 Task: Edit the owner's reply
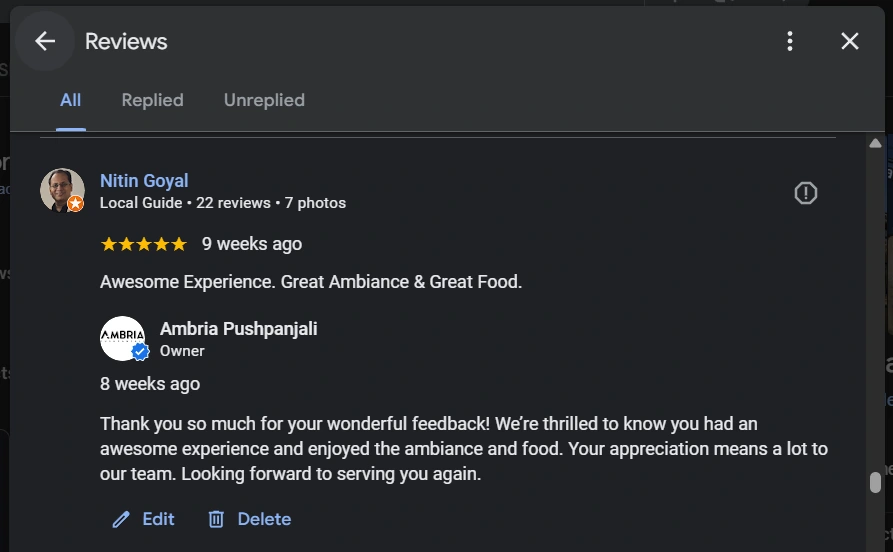coord(143,519)
